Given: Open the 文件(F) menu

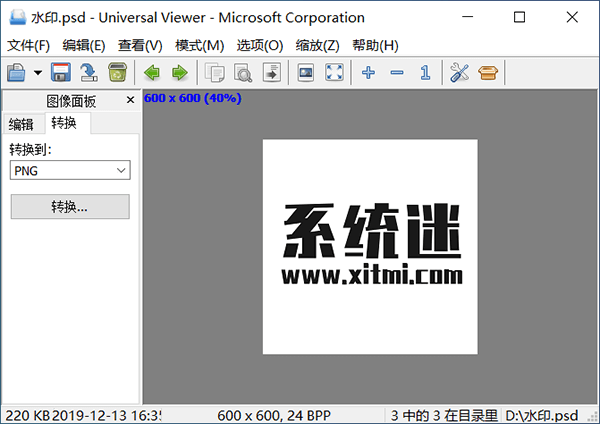Looking at the screenshot, I should pos(29,46).
